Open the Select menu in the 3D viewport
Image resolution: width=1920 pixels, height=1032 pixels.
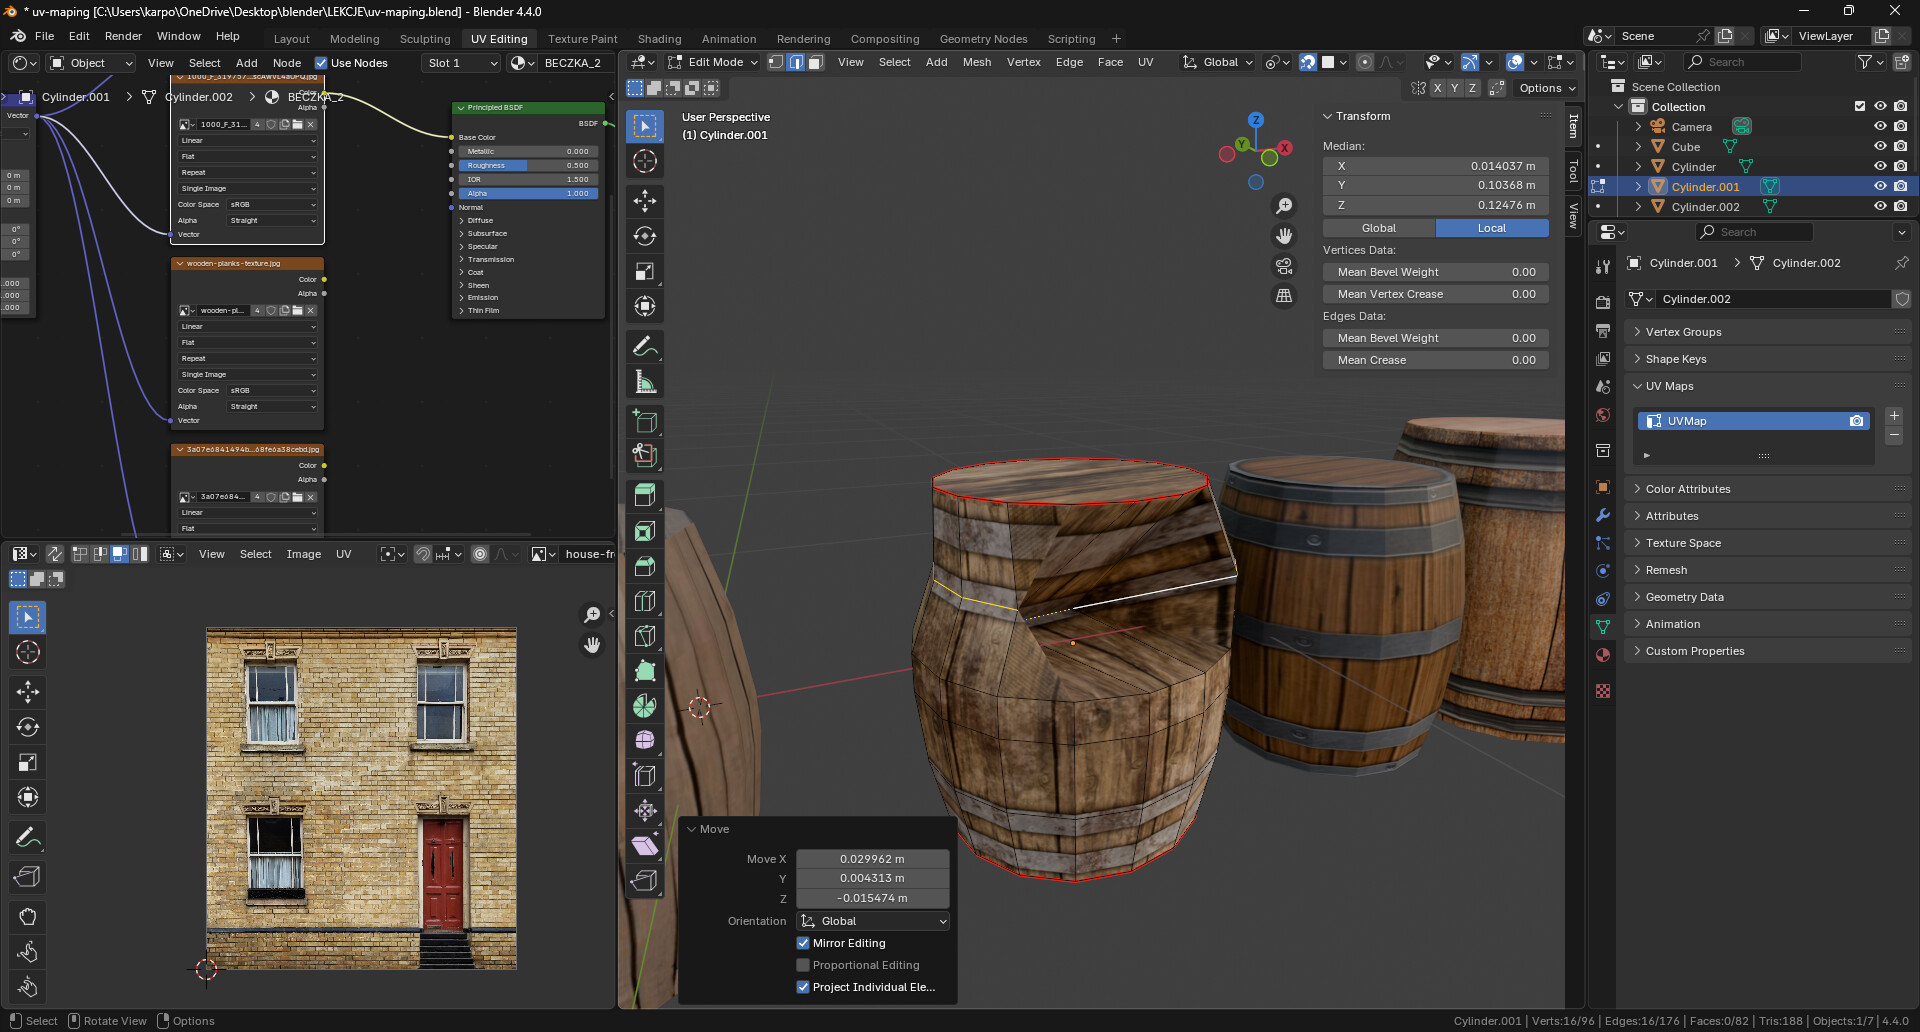[x=894, y=62]
